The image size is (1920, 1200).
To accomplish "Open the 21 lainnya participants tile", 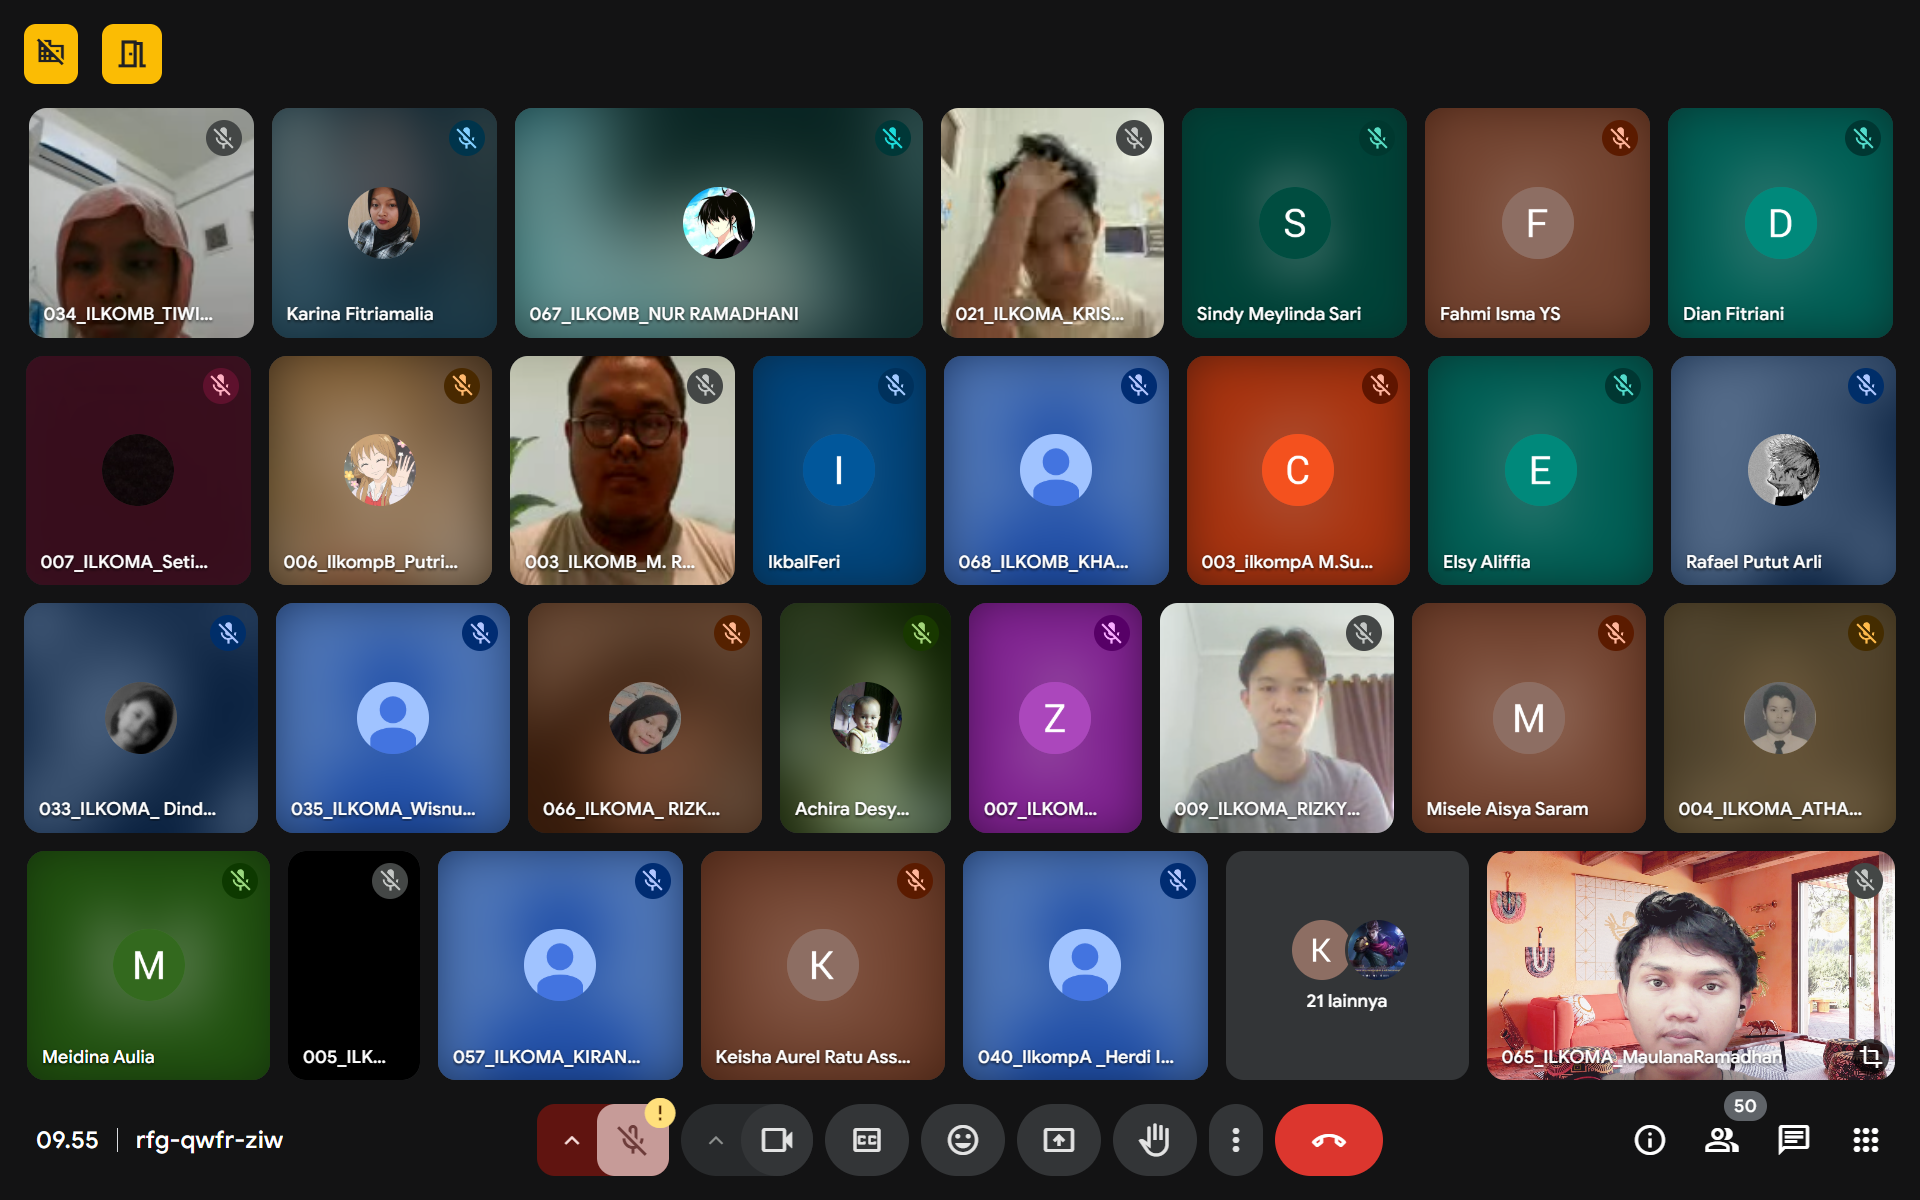I will [1346, 965].
